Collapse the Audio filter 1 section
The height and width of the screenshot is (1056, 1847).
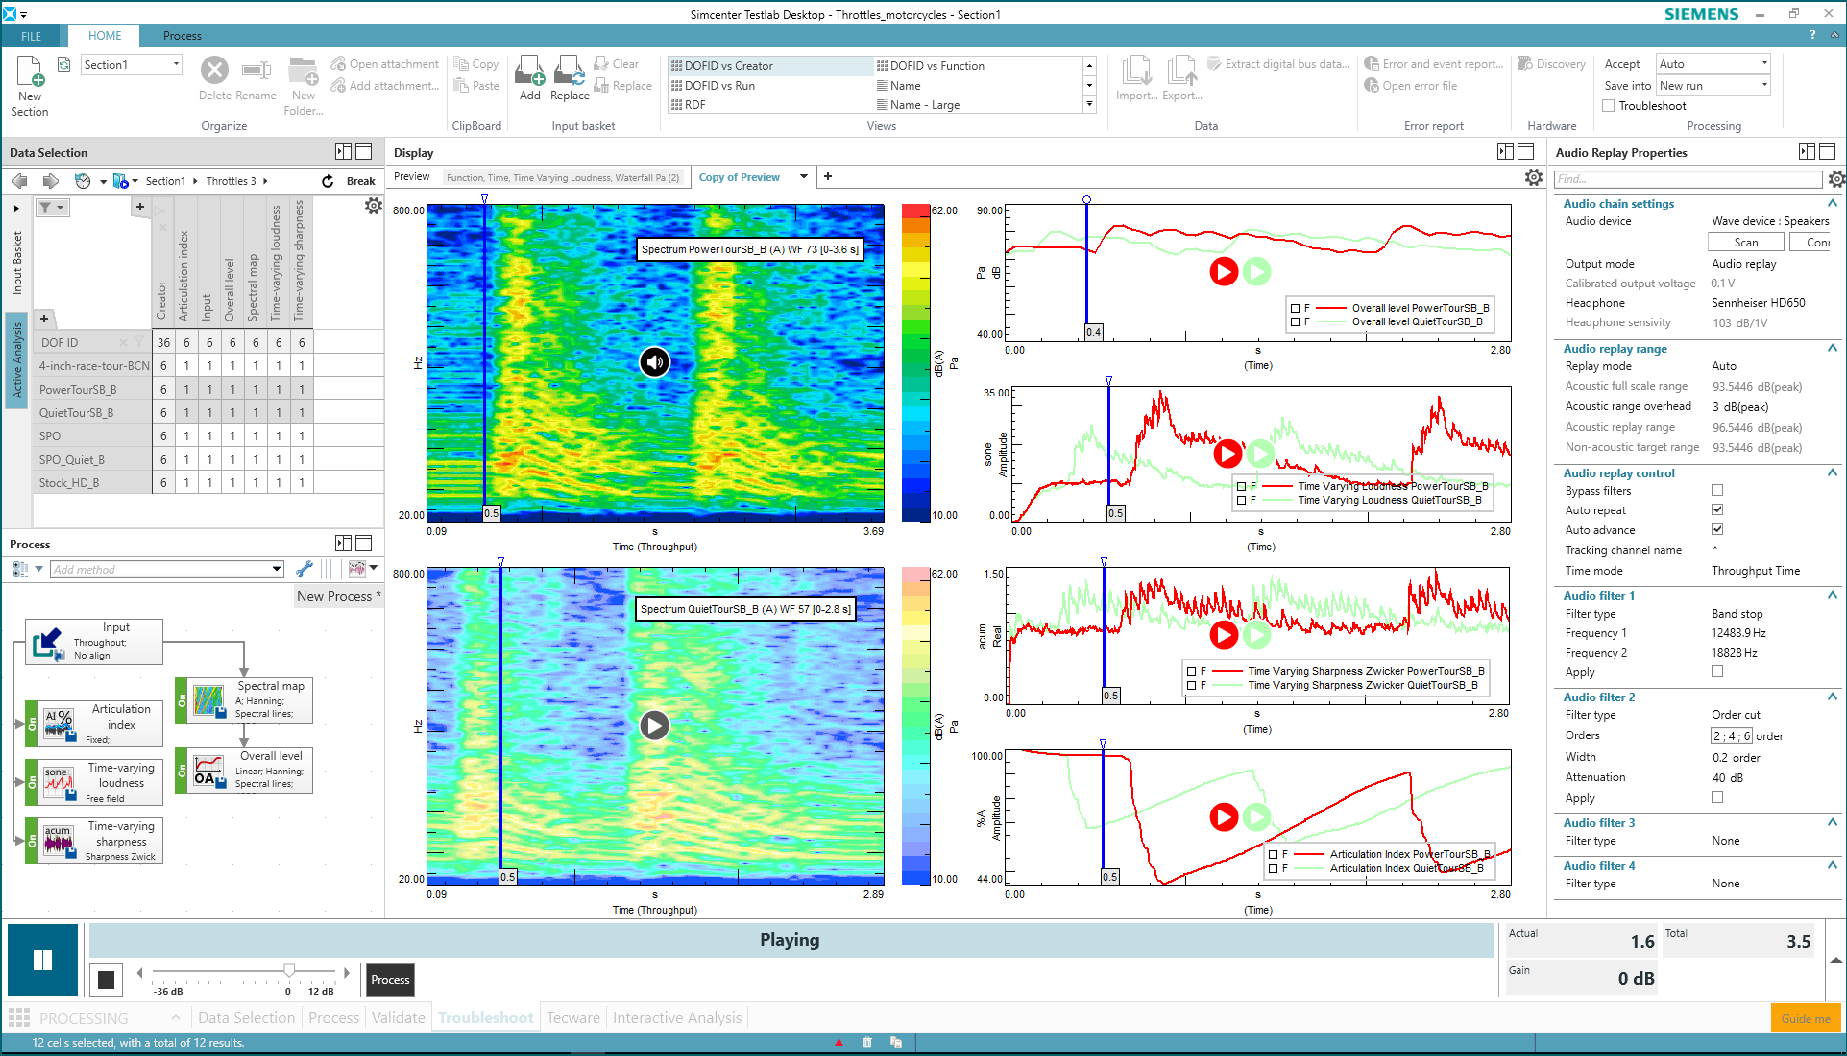[x=1832, y=595]
